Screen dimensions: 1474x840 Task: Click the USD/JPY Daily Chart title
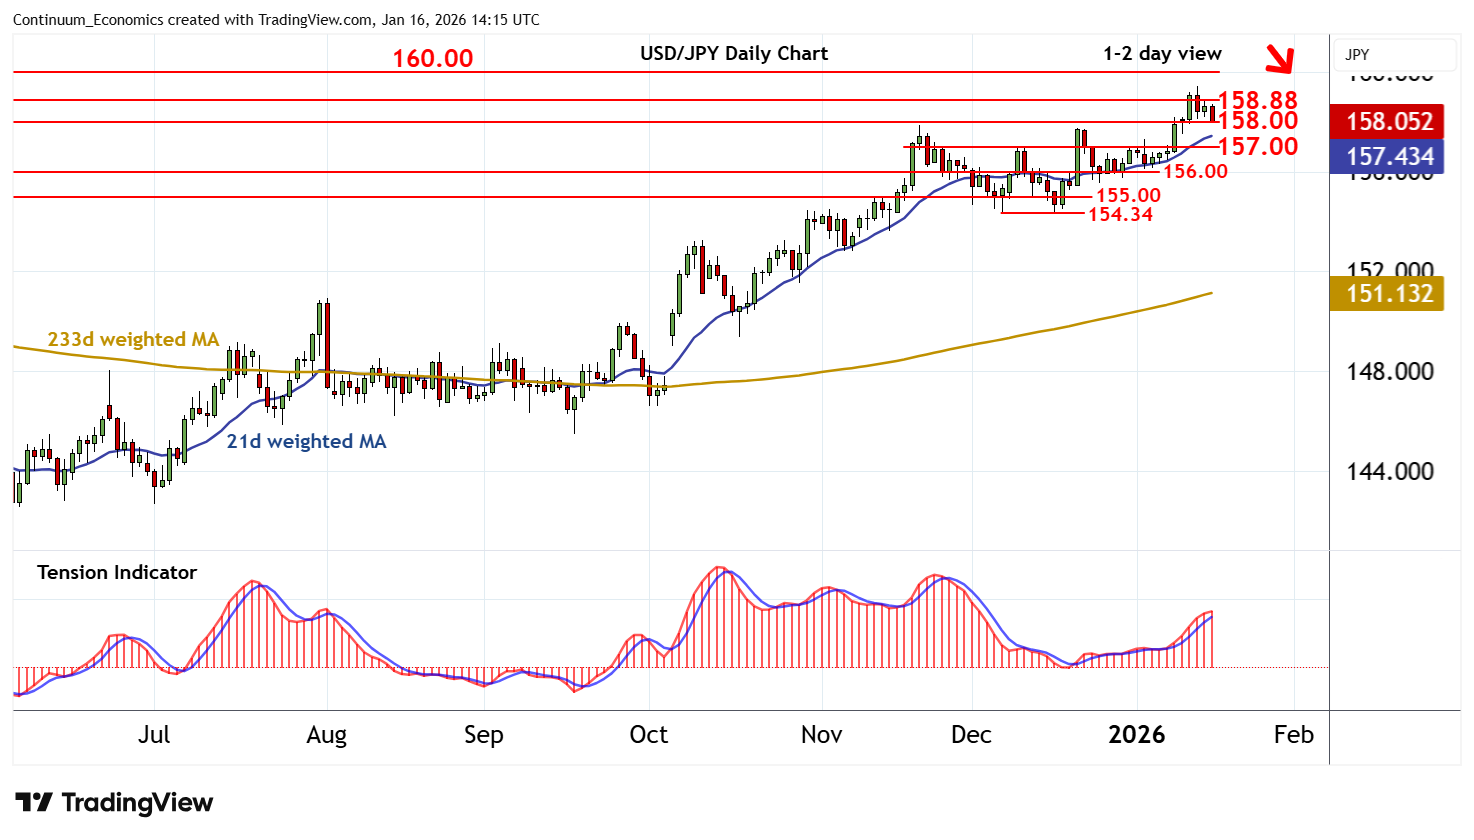coord(734,54)
